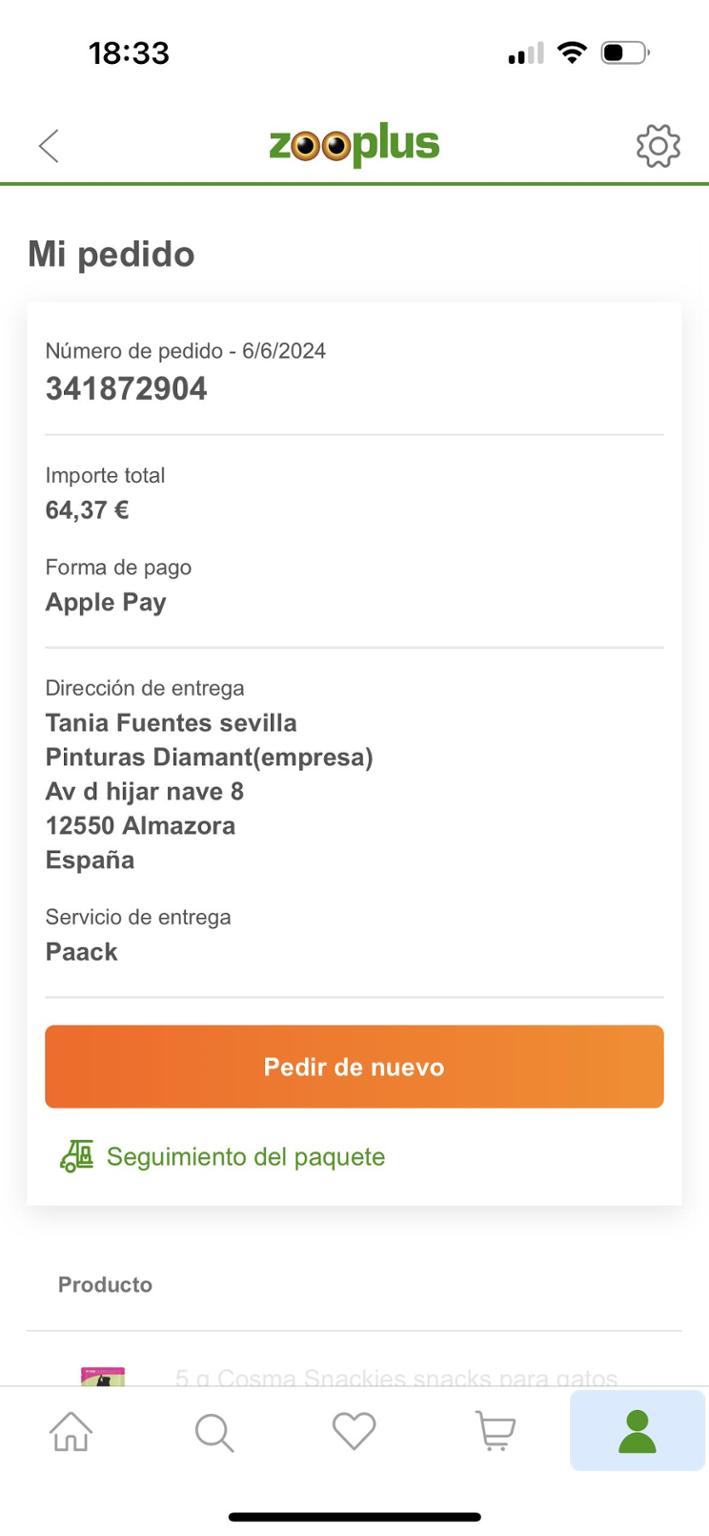Open the Cosma Snackies product name
This screenshot has height=1536, width=709.
pyautogui.click(x=396, y=1379)
